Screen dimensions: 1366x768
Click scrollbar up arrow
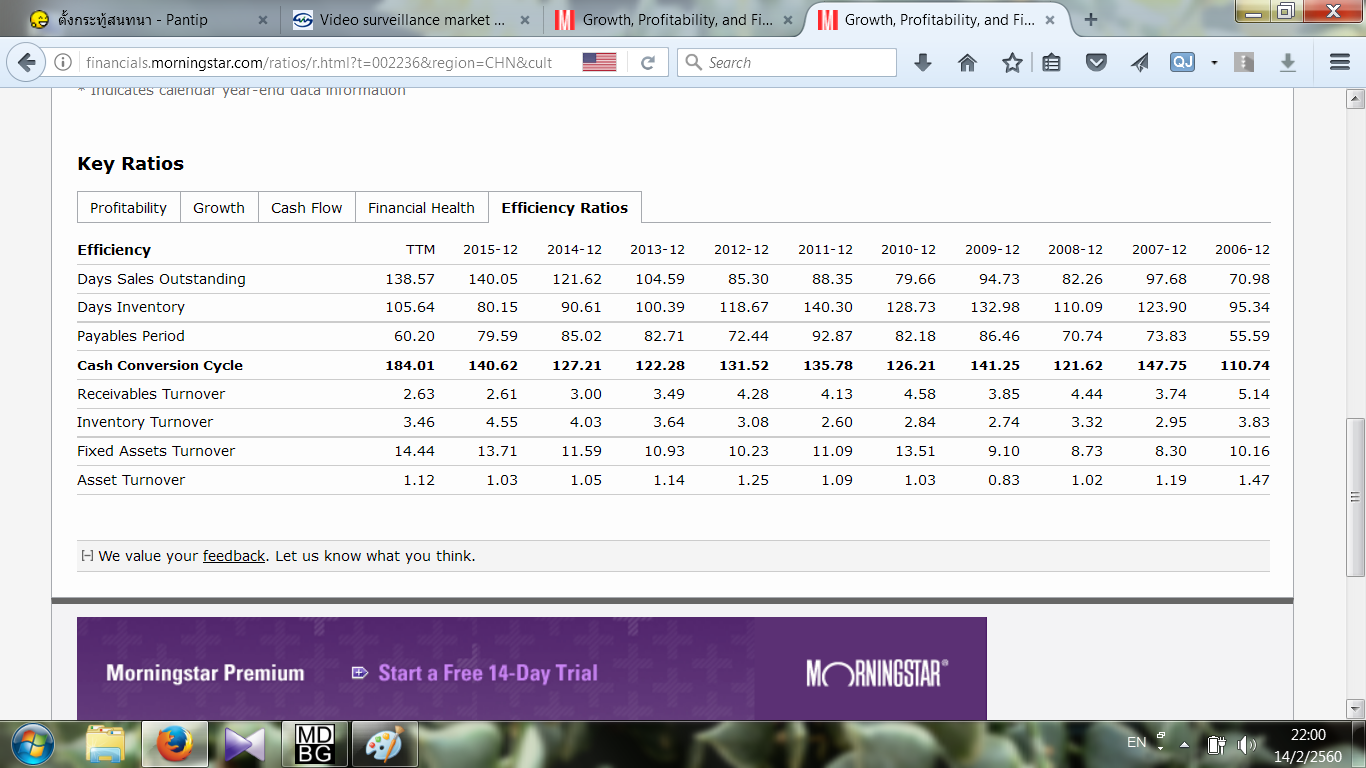click(x=1356, y=98)
